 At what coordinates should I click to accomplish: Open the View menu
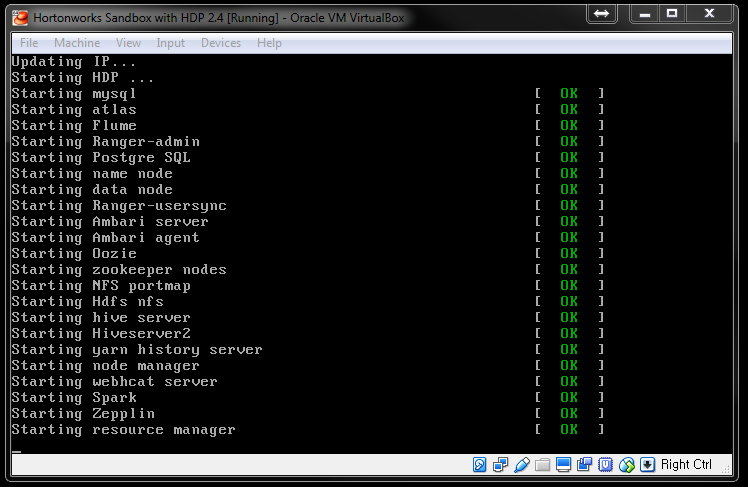click(x=128, y=43)
